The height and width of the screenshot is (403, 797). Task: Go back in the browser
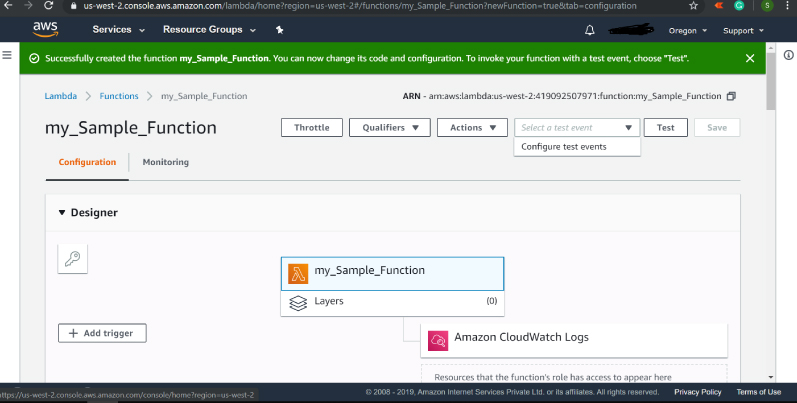8,6
